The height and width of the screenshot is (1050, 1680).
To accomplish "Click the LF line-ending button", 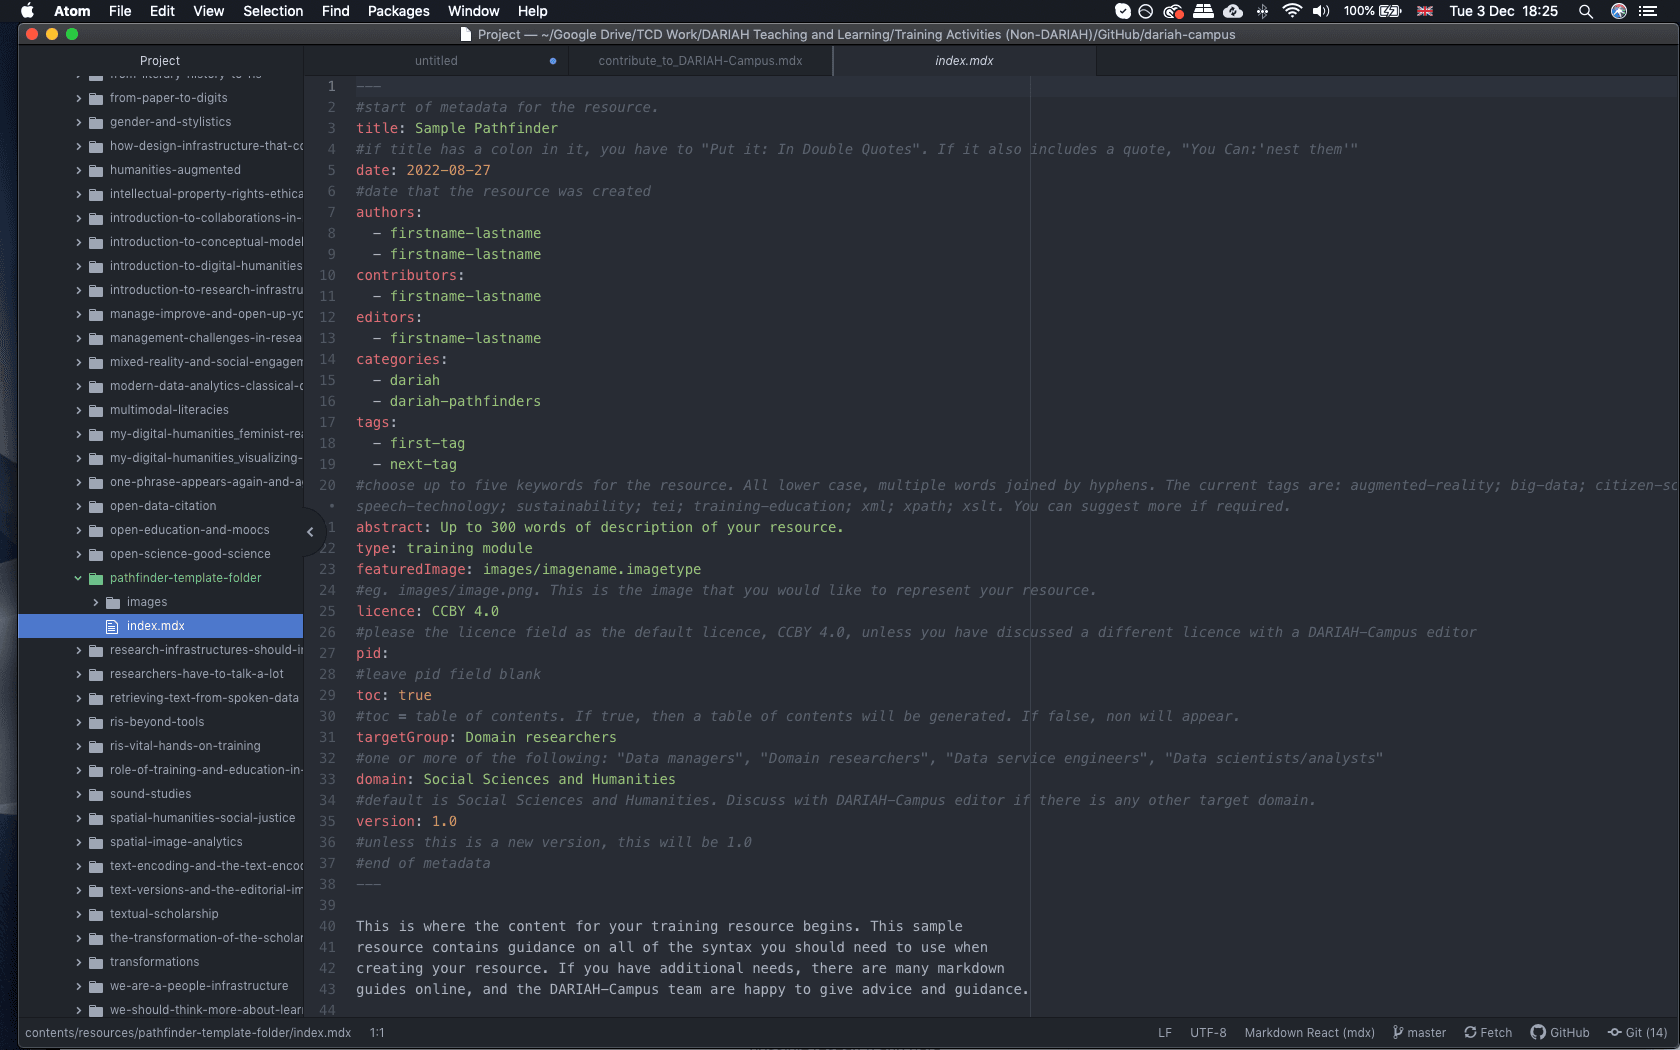I will pyautogui.click(x=1164, y=1032).
